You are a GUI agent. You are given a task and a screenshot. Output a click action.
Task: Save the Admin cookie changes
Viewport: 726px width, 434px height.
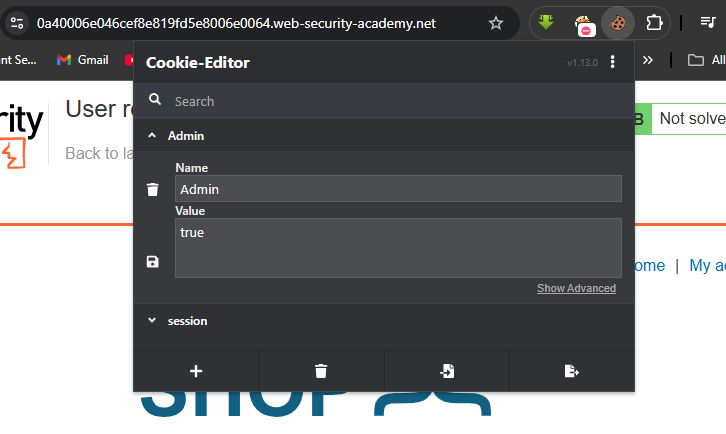pyautogui.click(x=152, y=262)
